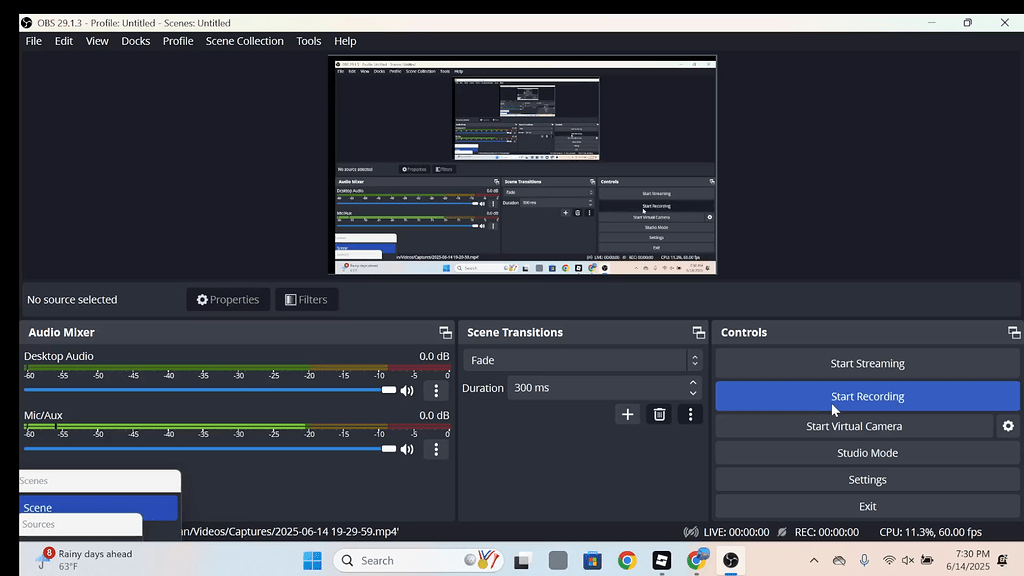The image size is (1024, 576).
Task: Remove transition with the trash icon
Action: 659,414
